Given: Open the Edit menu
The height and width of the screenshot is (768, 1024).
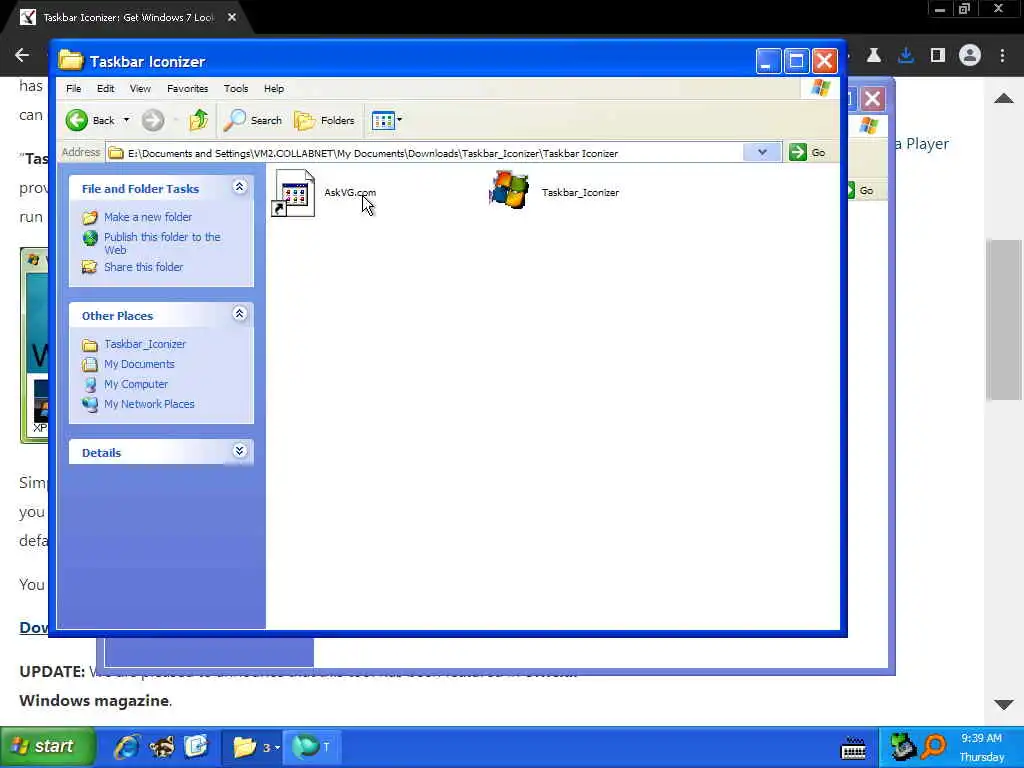Looking at the screenshot, I should [106, 88].
